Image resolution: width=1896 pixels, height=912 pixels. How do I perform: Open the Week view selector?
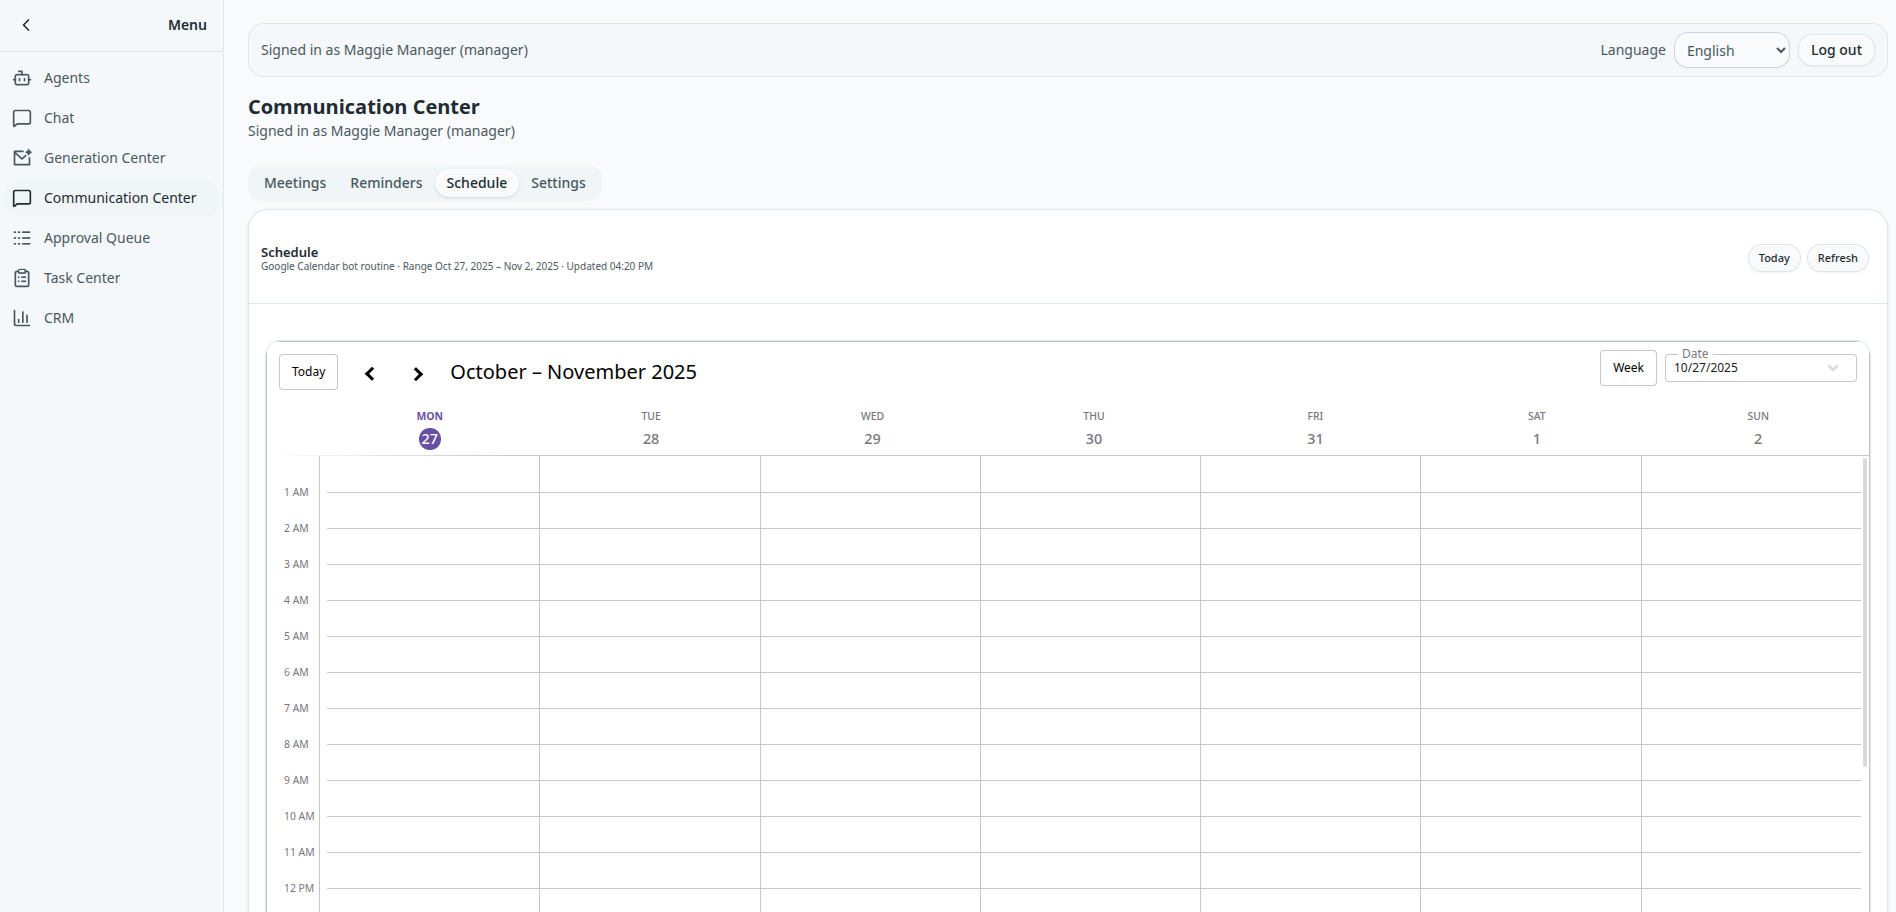(1627, 368)
